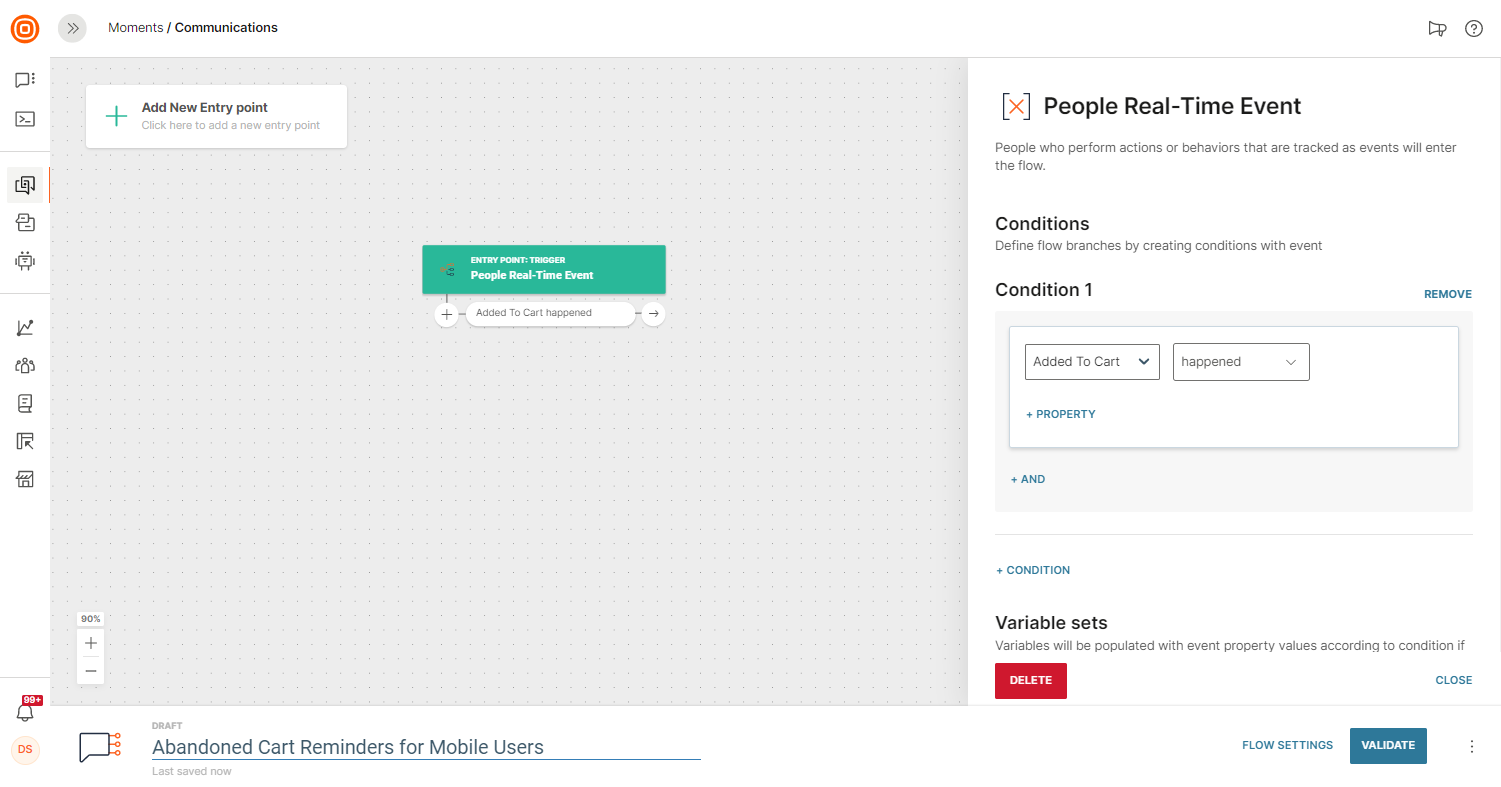Open the Added To Cart event dropdown
This screenshot has width=1501, height=787.
point(1092,362)
